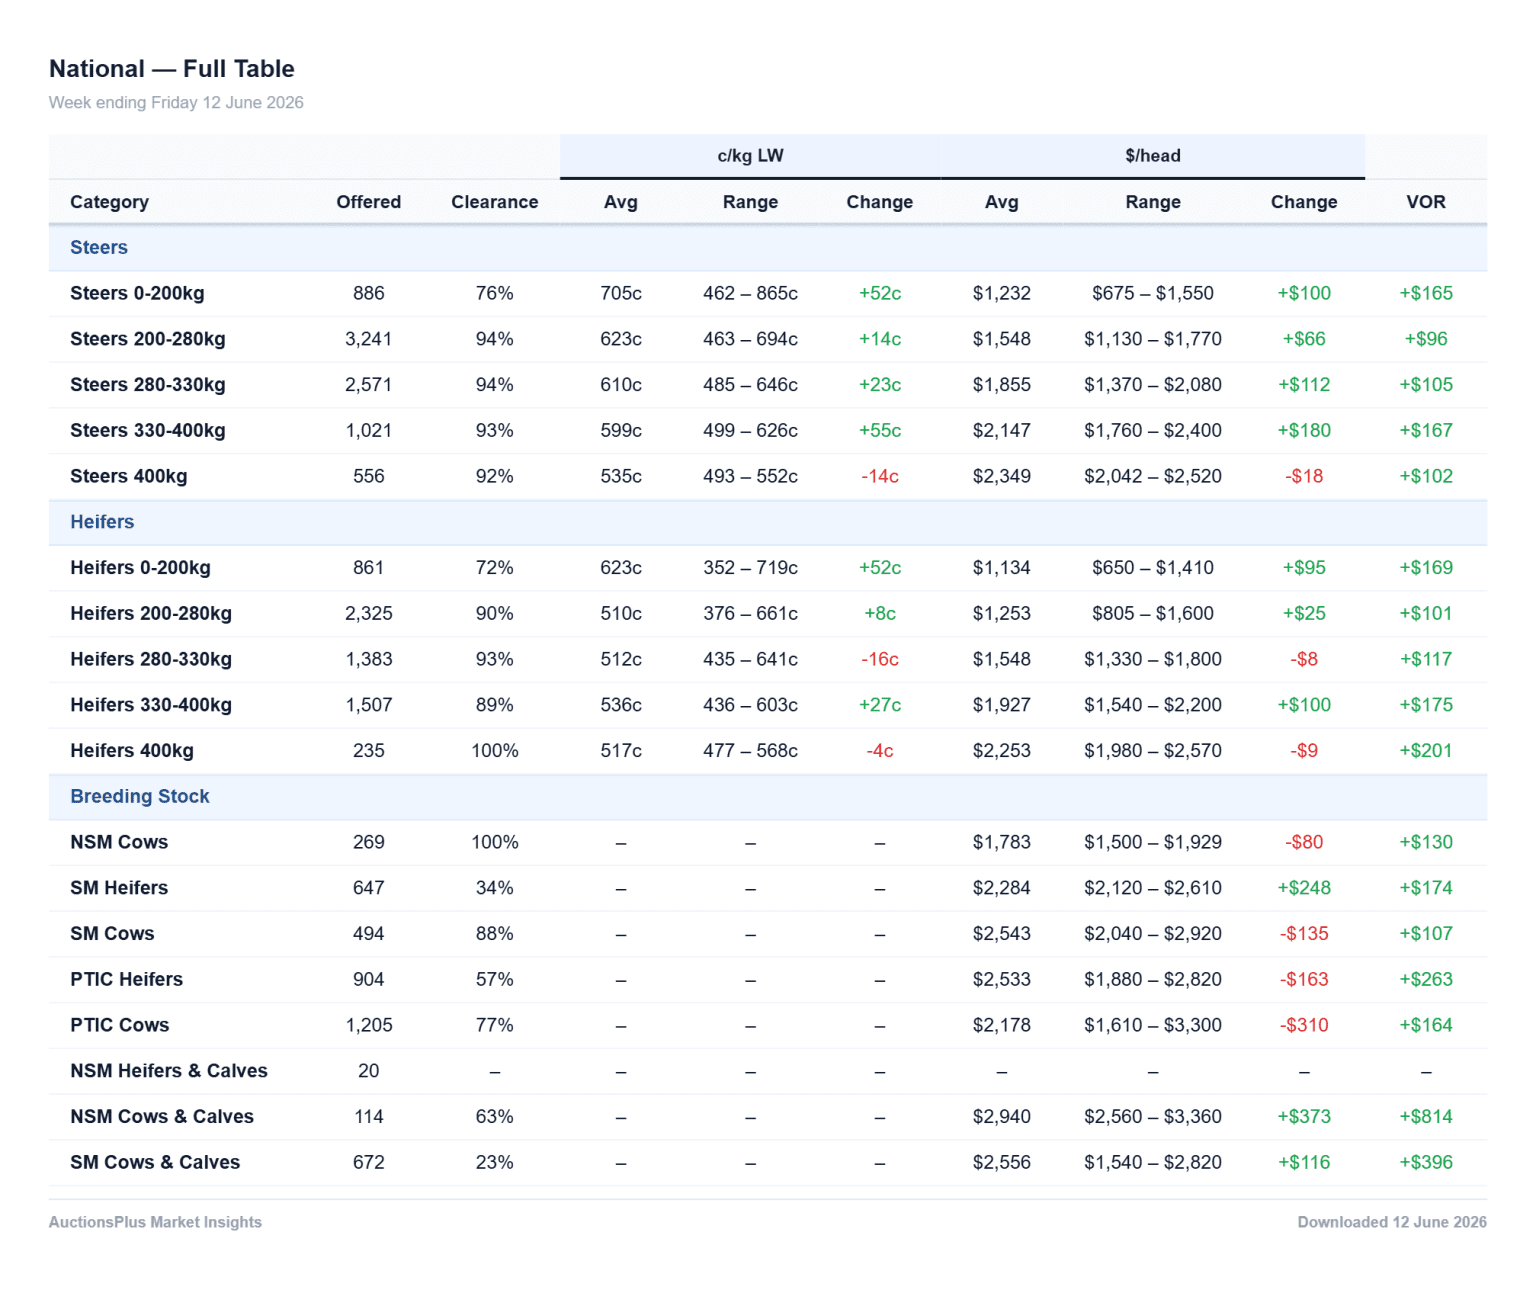Click the $/head group header
The width and height of the screenshot is (1536, 1290).
click(1152, 156)
